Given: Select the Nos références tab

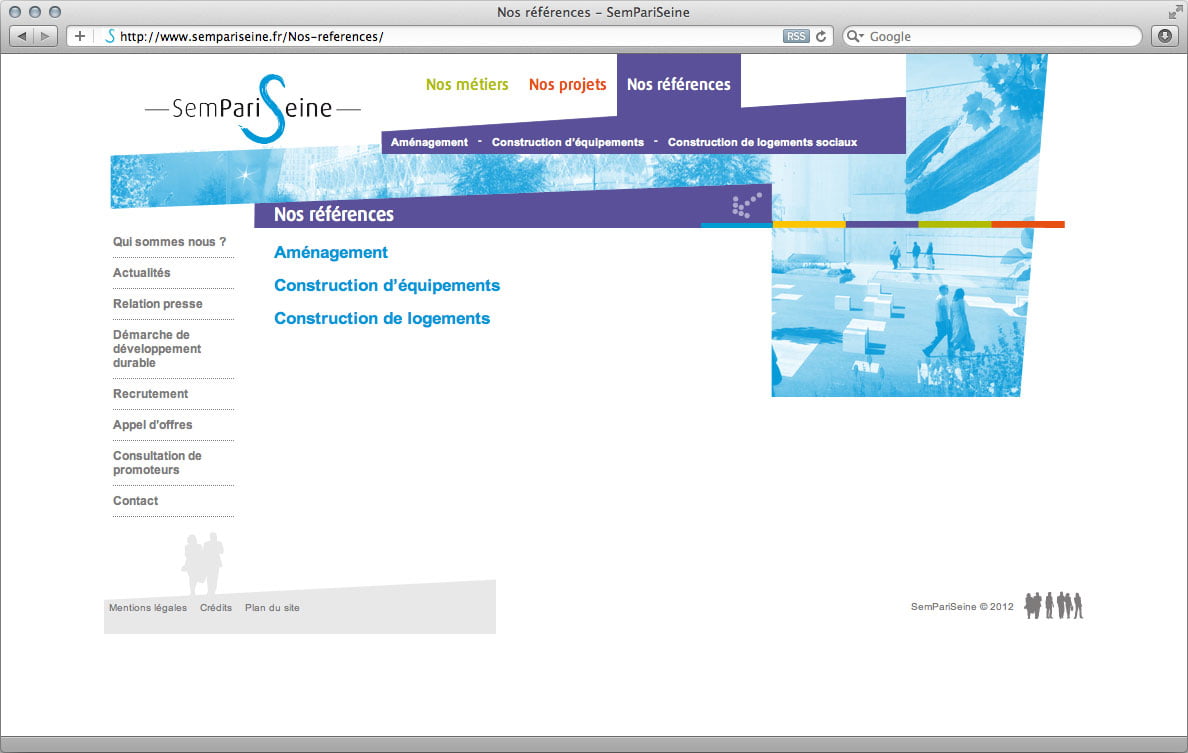Looking at the screenshot, I should (x=678, y=84).
